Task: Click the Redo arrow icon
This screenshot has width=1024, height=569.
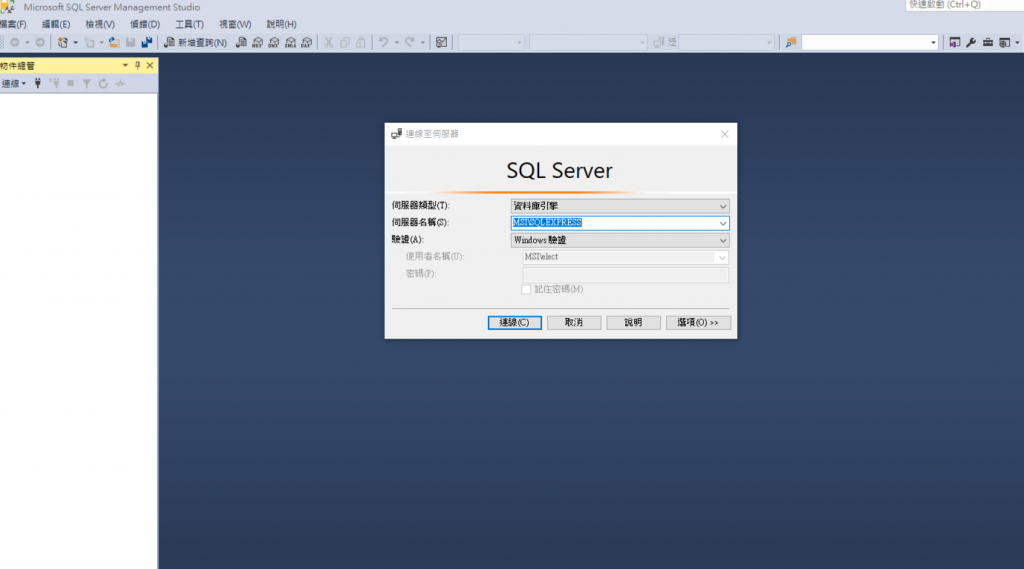Action: pos(409,42)
